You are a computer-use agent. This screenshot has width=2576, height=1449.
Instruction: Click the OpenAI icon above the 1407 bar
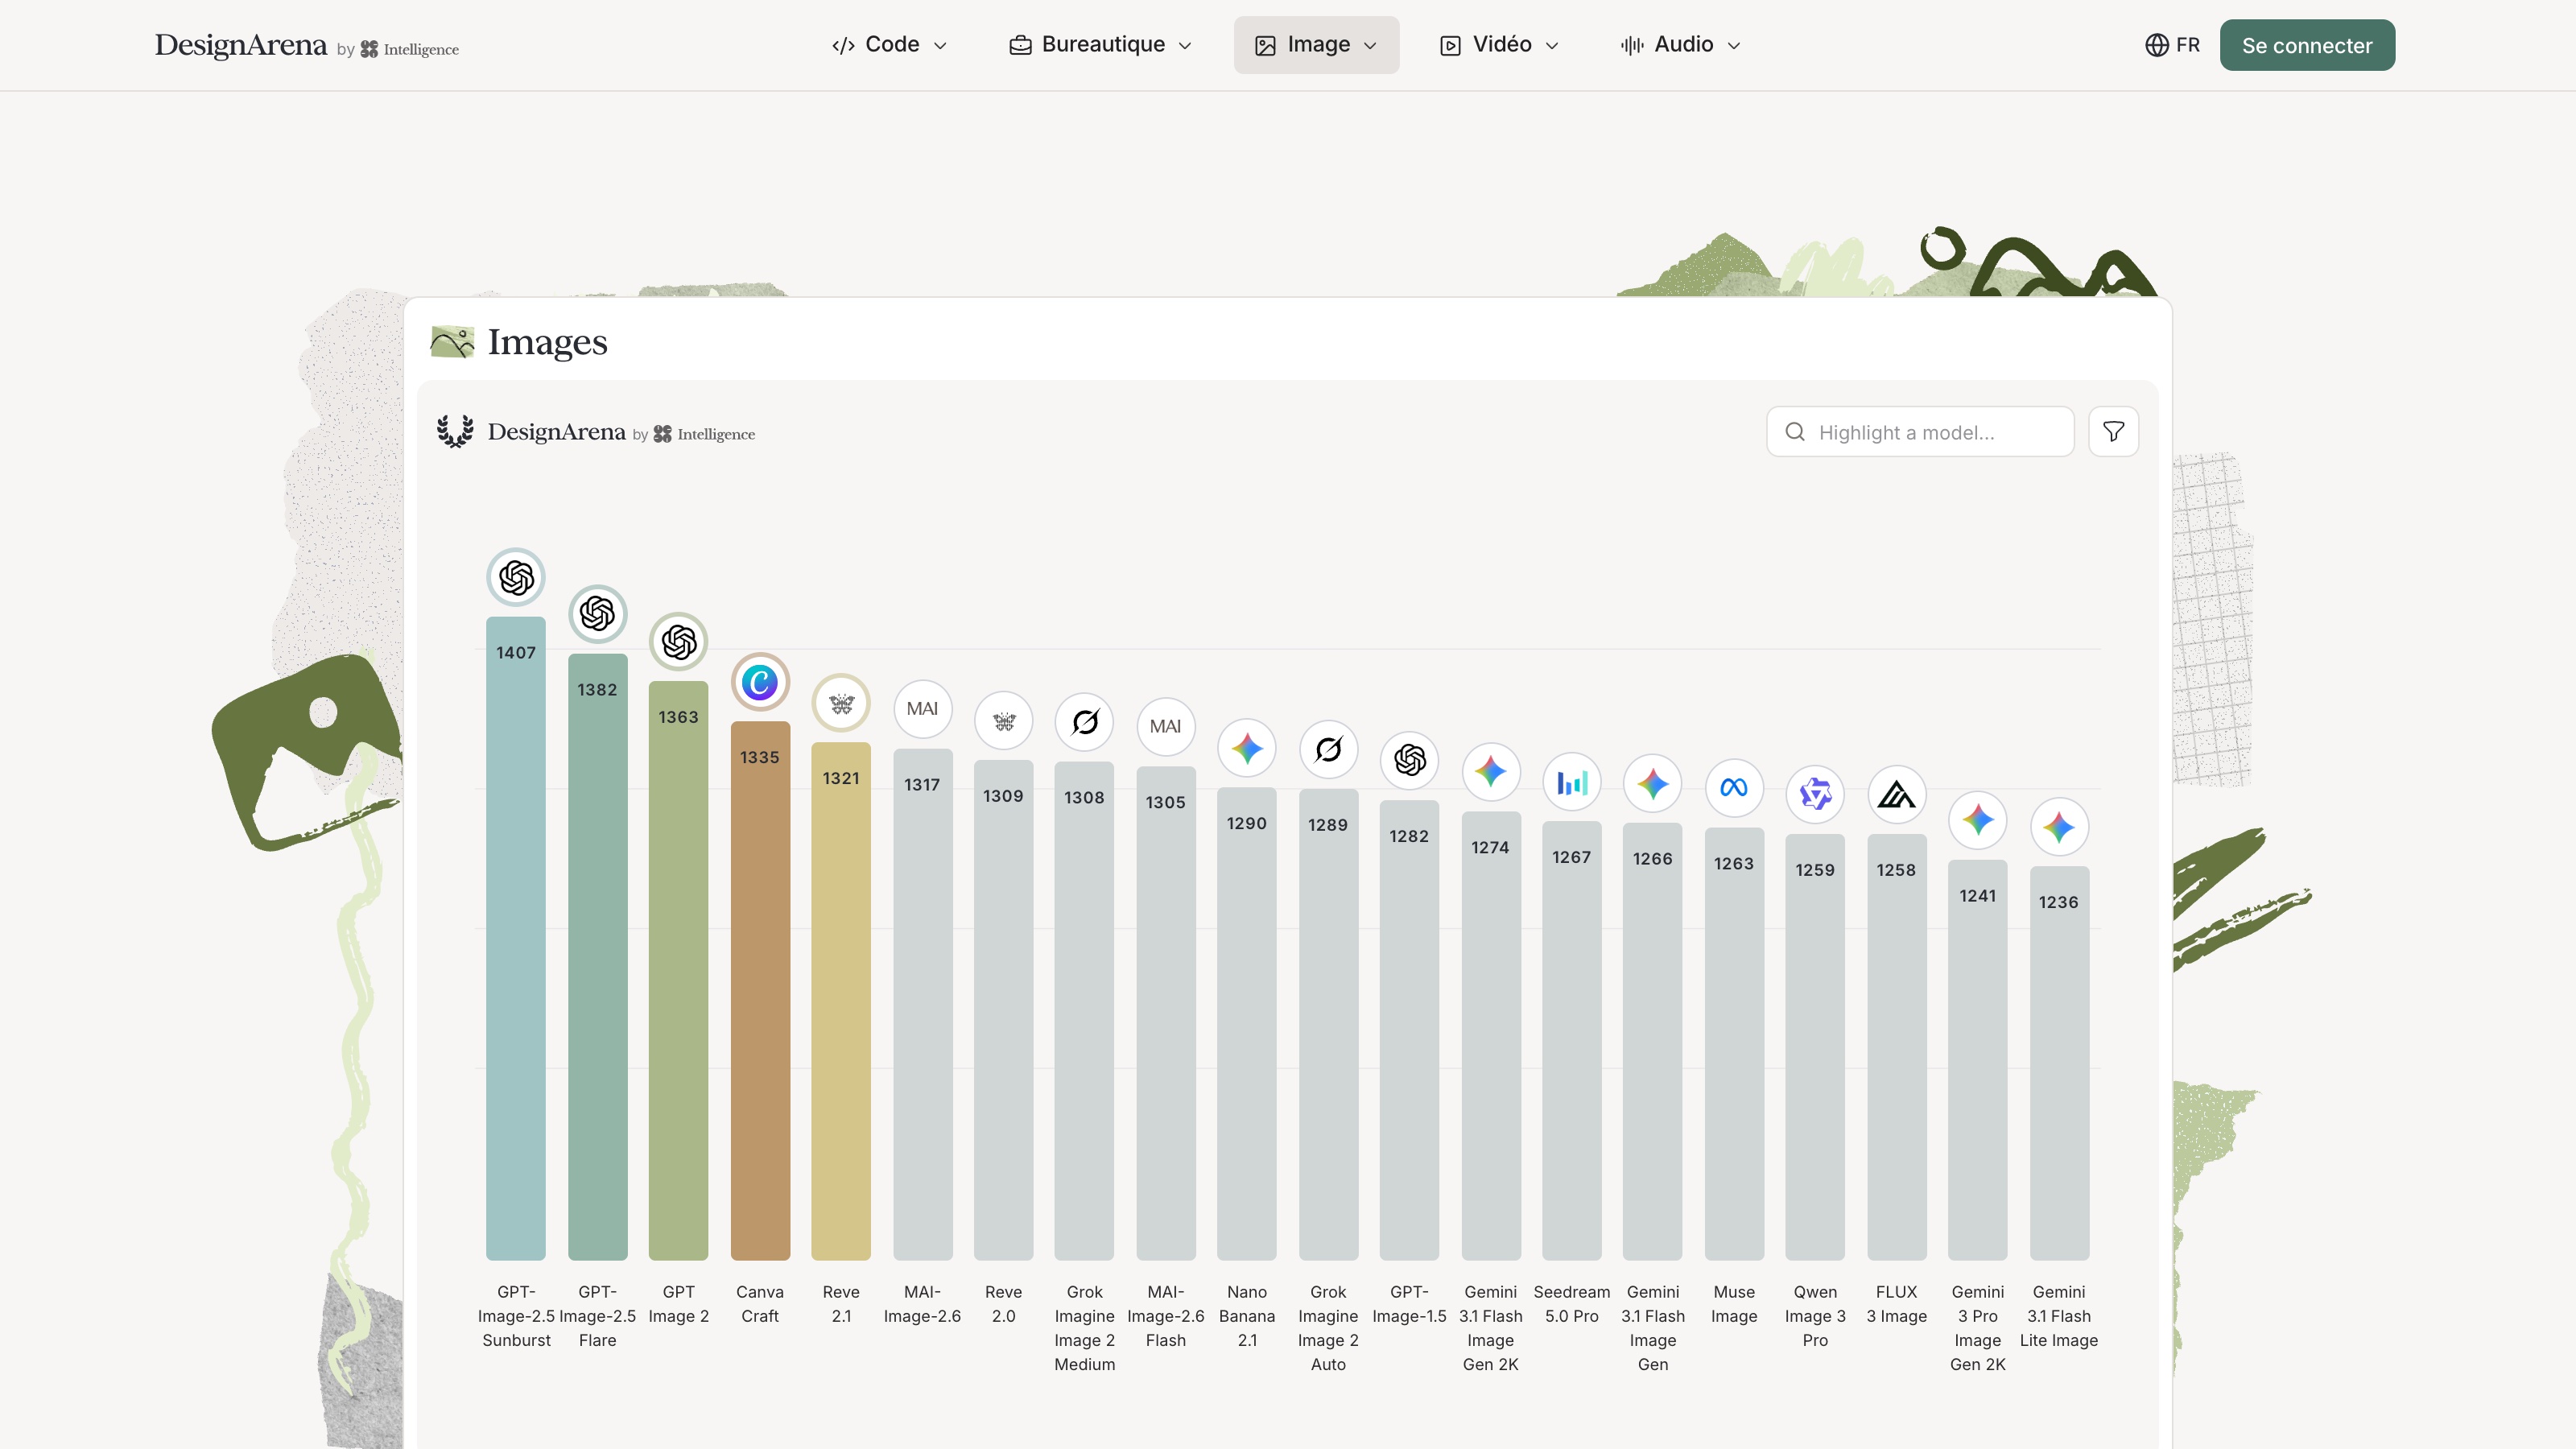coord(516,577)
